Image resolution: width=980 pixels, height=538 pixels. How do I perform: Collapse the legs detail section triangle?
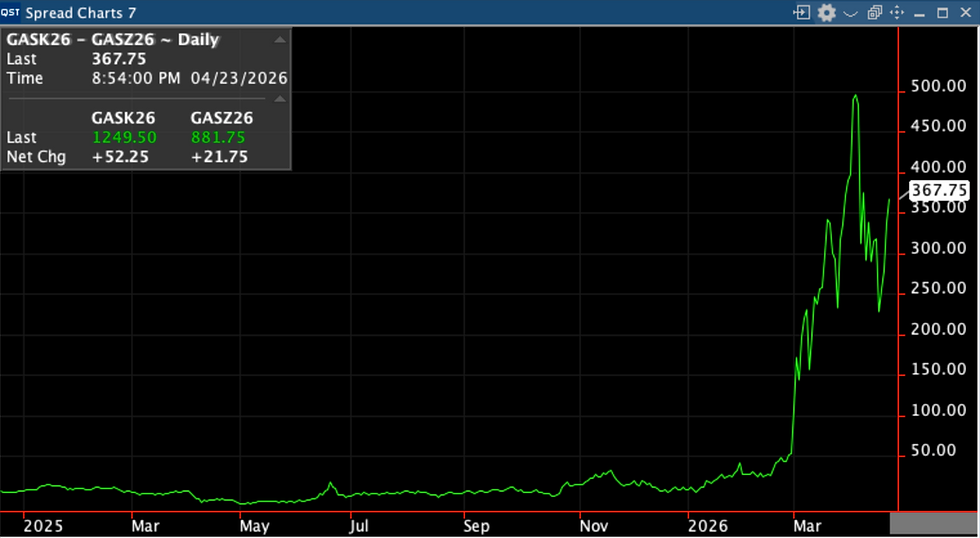pos(280,99)
